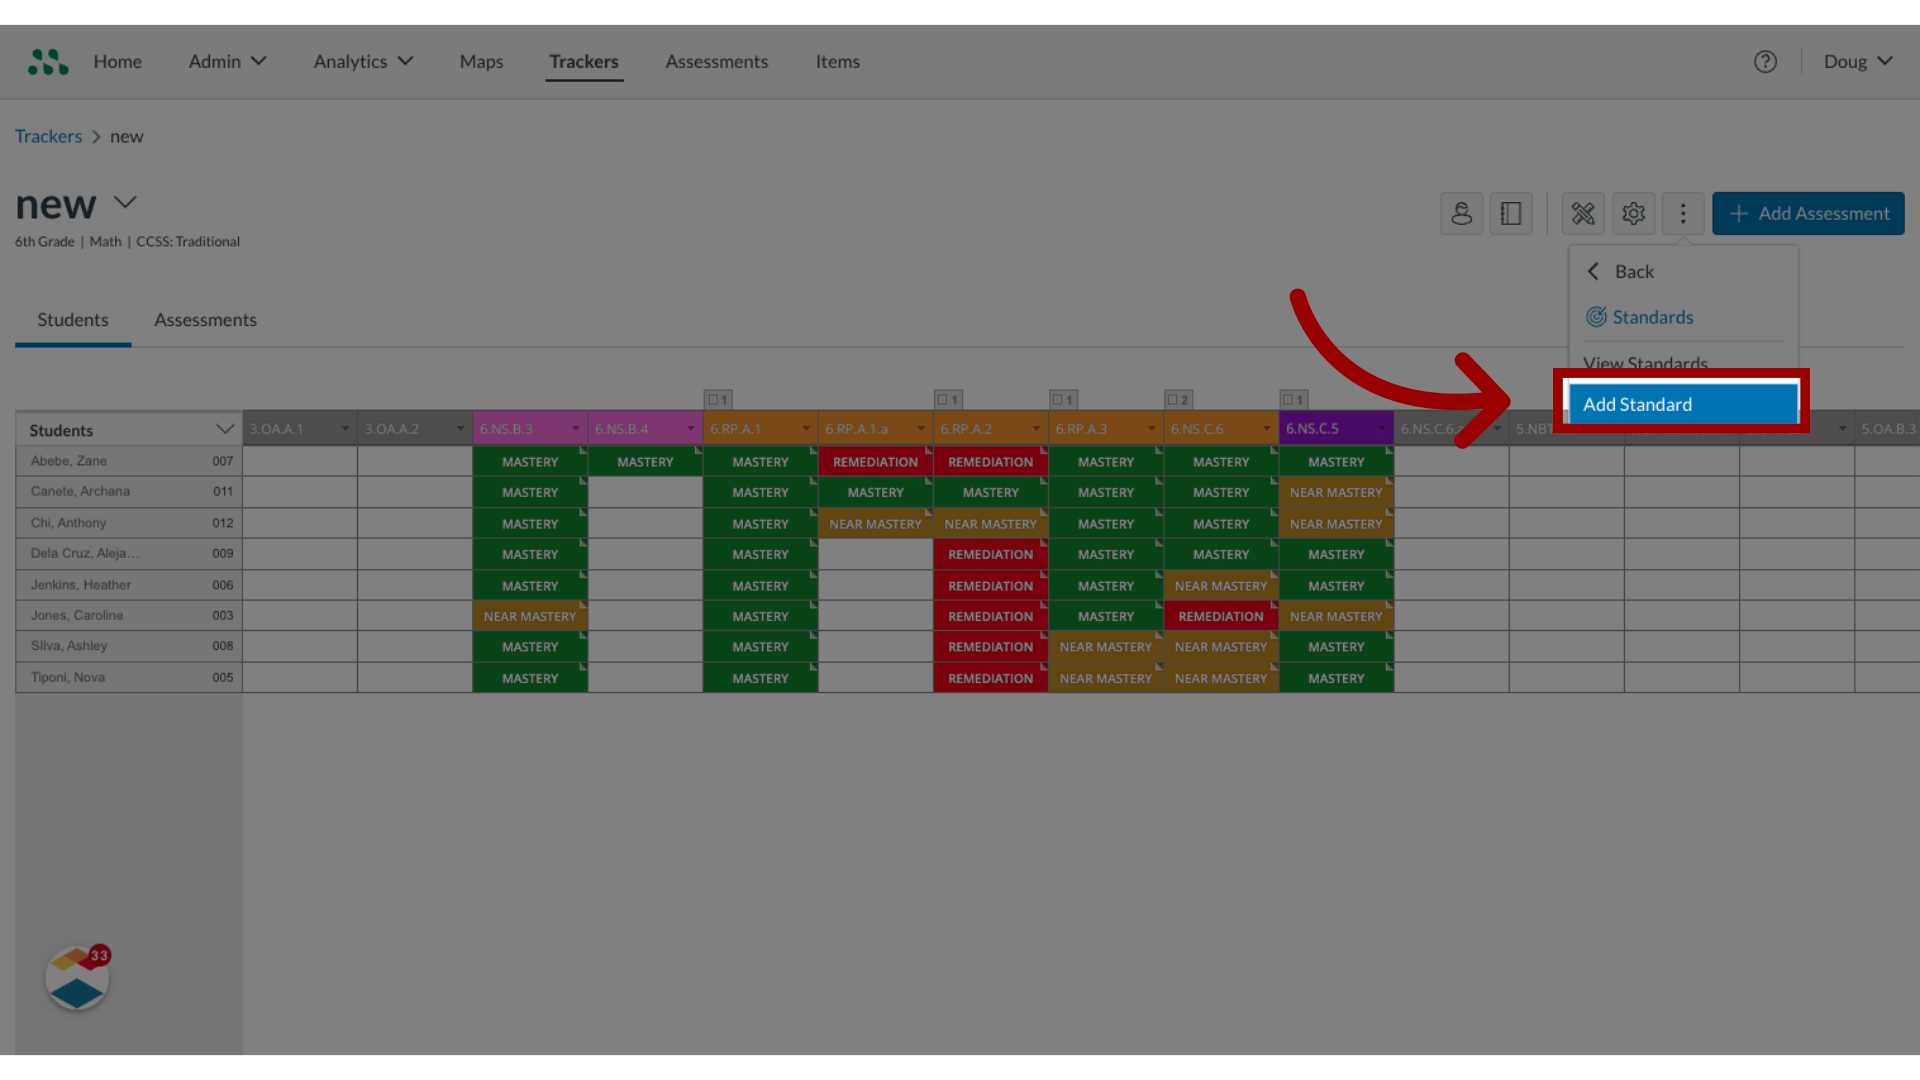Image resolution: width=1920 pixels, height=1080 pixels.
Task: Click Jones Caroline's Near Mastery cell under 6.NS.B.3
Action: click(x=530, y=616)
